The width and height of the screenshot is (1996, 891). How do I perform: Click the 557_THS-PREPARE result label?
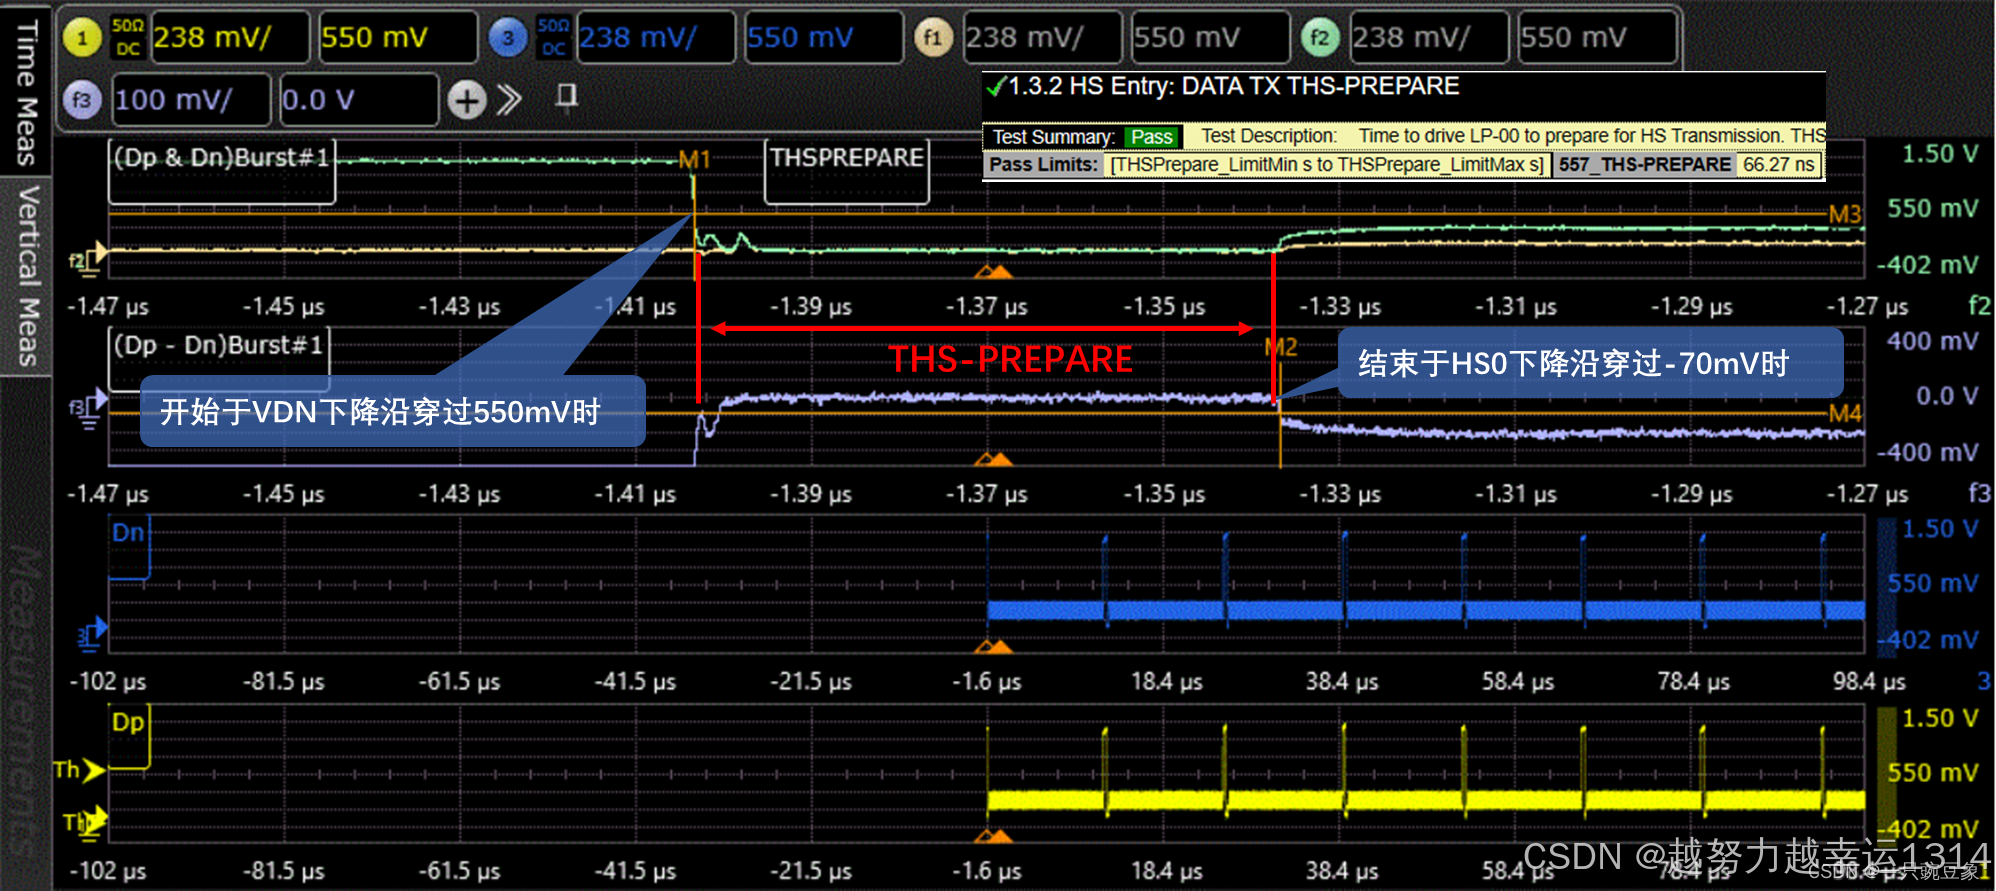[1644, 165]
